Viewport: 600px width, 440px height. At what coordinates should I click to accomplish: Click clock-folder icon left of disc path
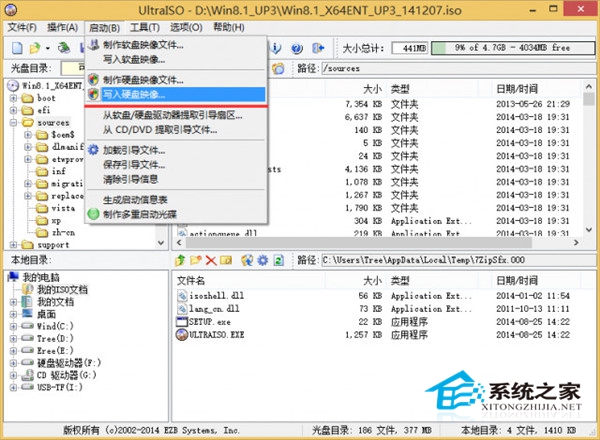point(278,68)
